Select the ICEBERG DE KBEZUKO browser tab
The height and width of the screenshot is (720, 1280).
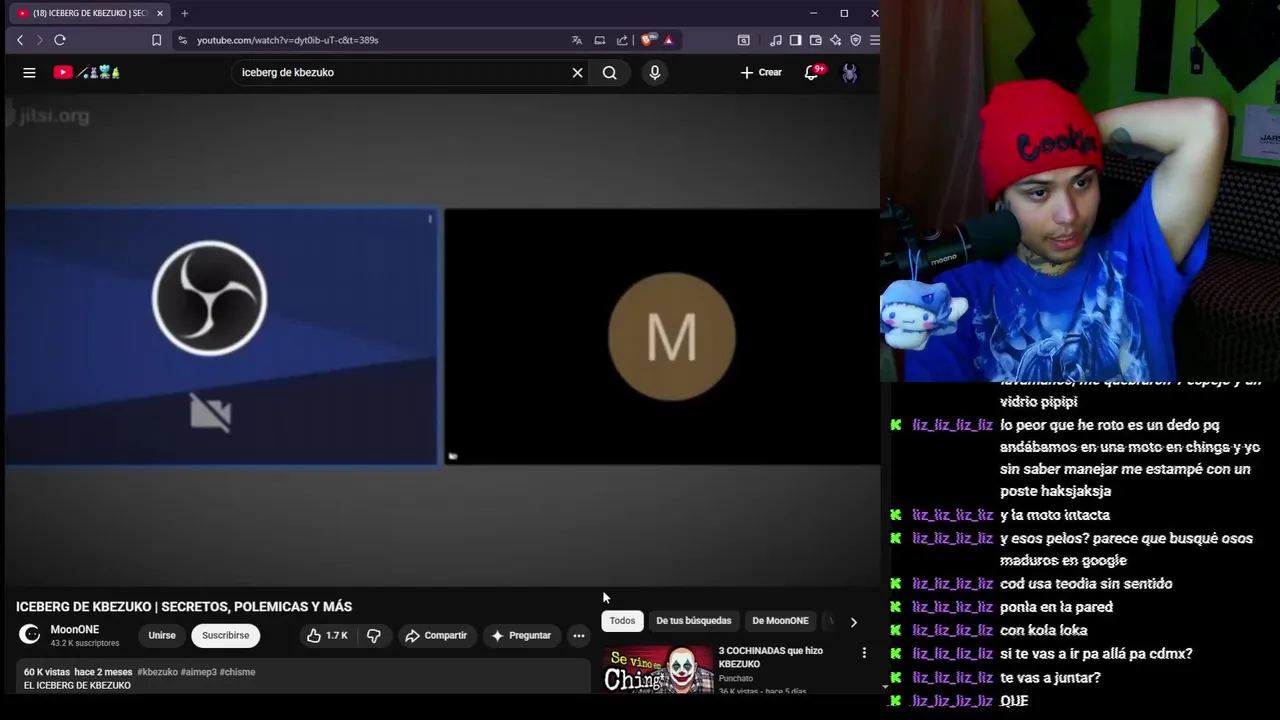tap(90, 13)
